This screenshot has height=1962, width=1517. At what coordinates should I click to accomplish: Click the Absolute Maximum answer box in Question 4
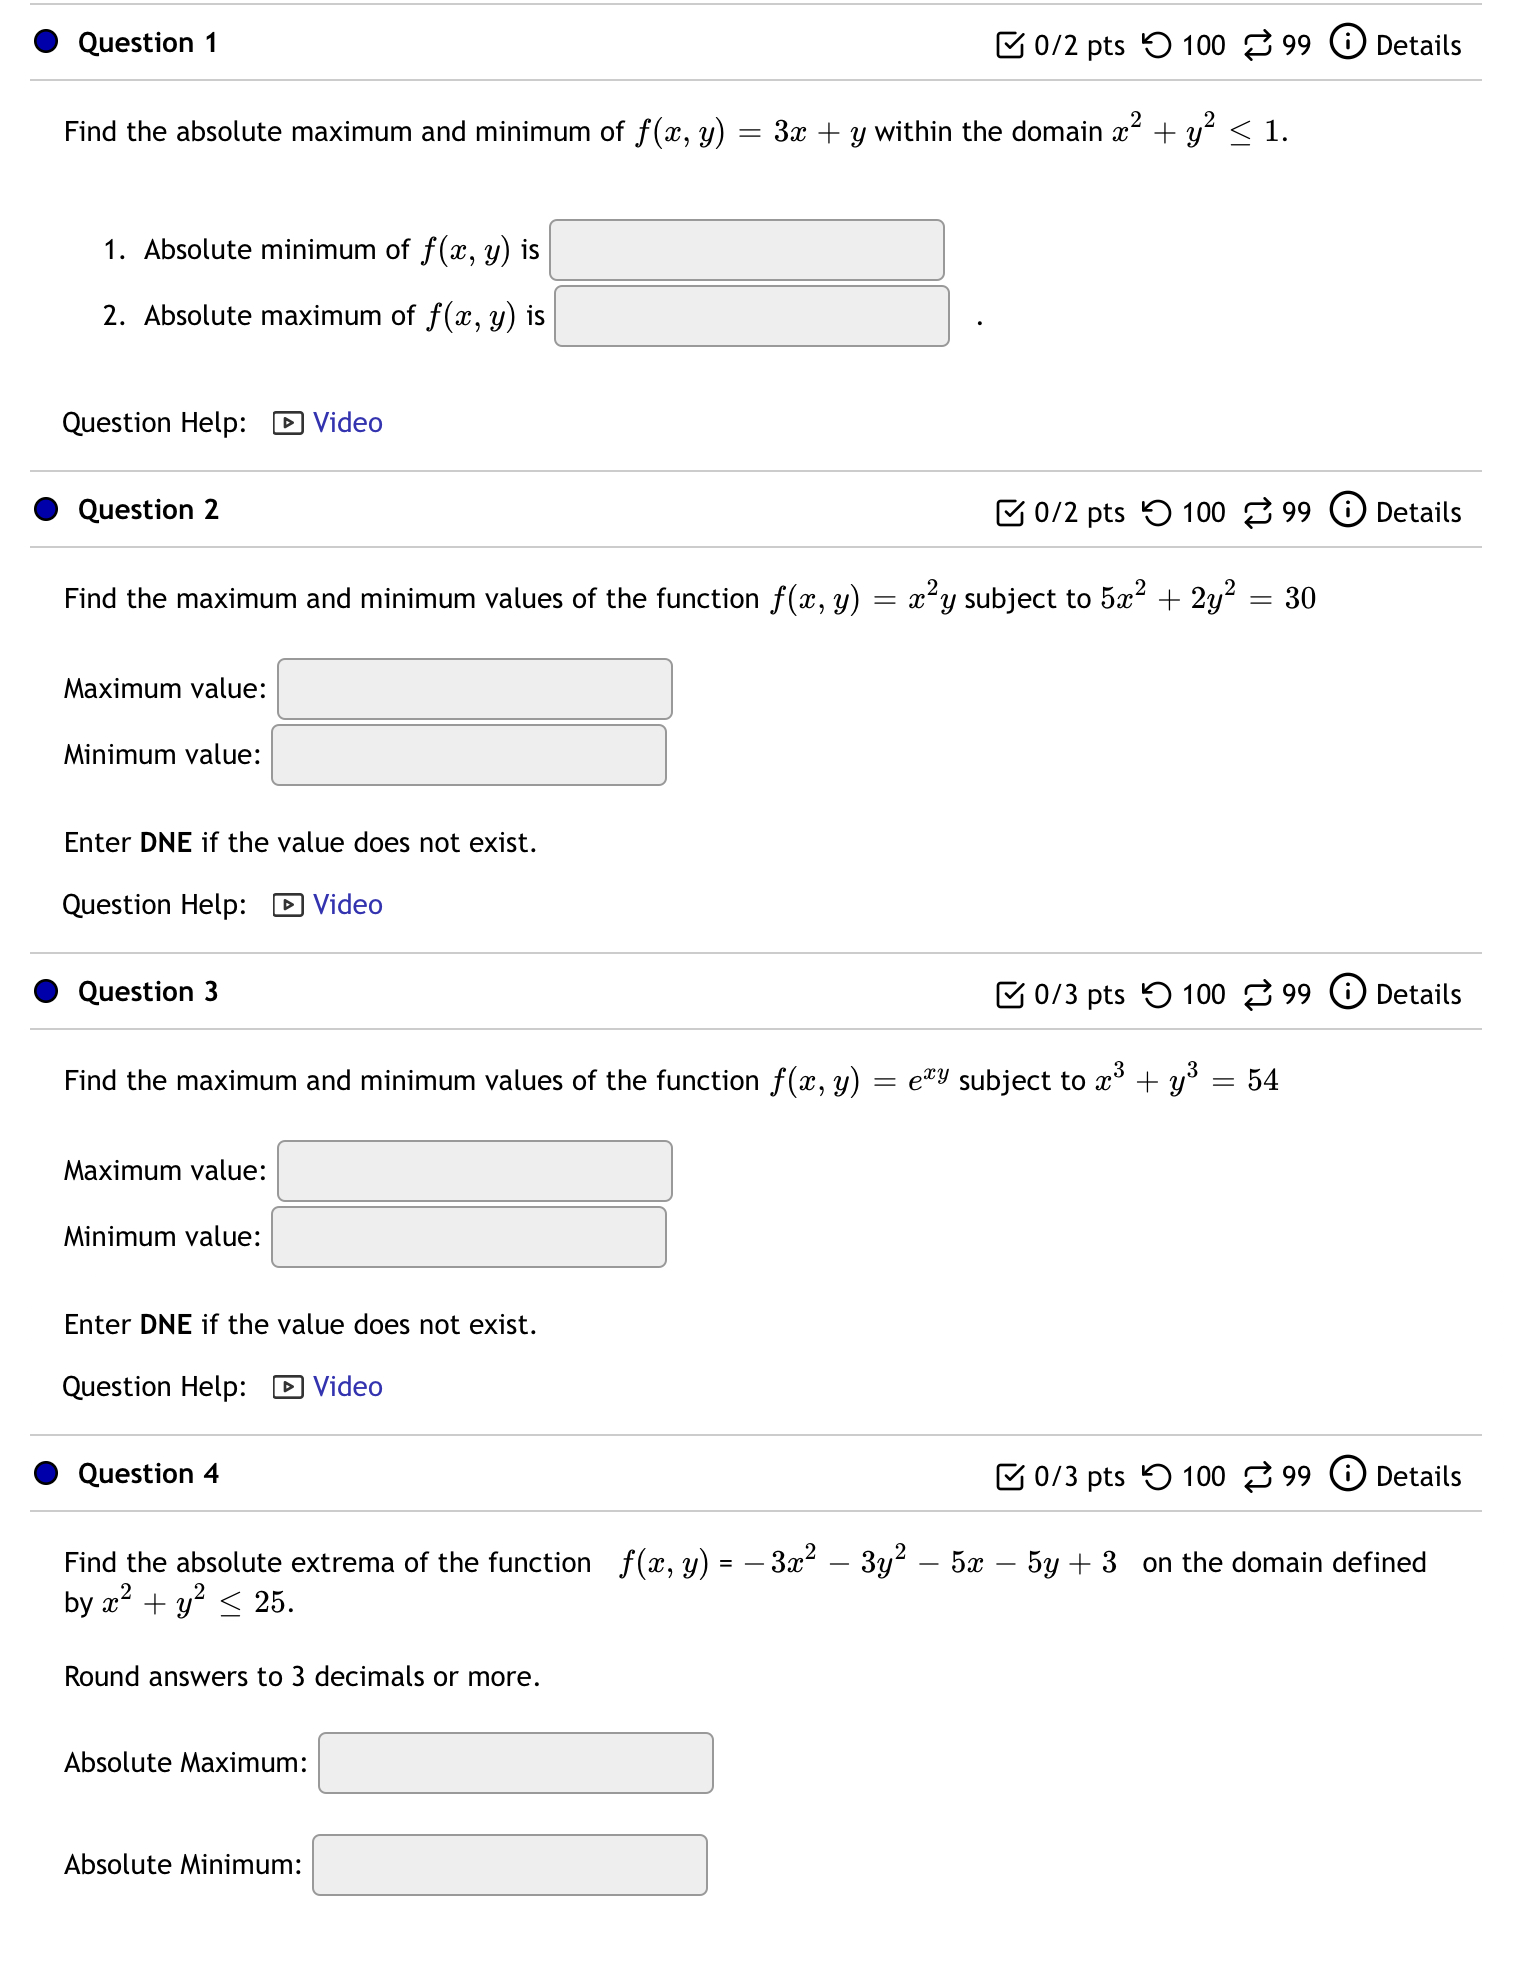(515, 1763)
